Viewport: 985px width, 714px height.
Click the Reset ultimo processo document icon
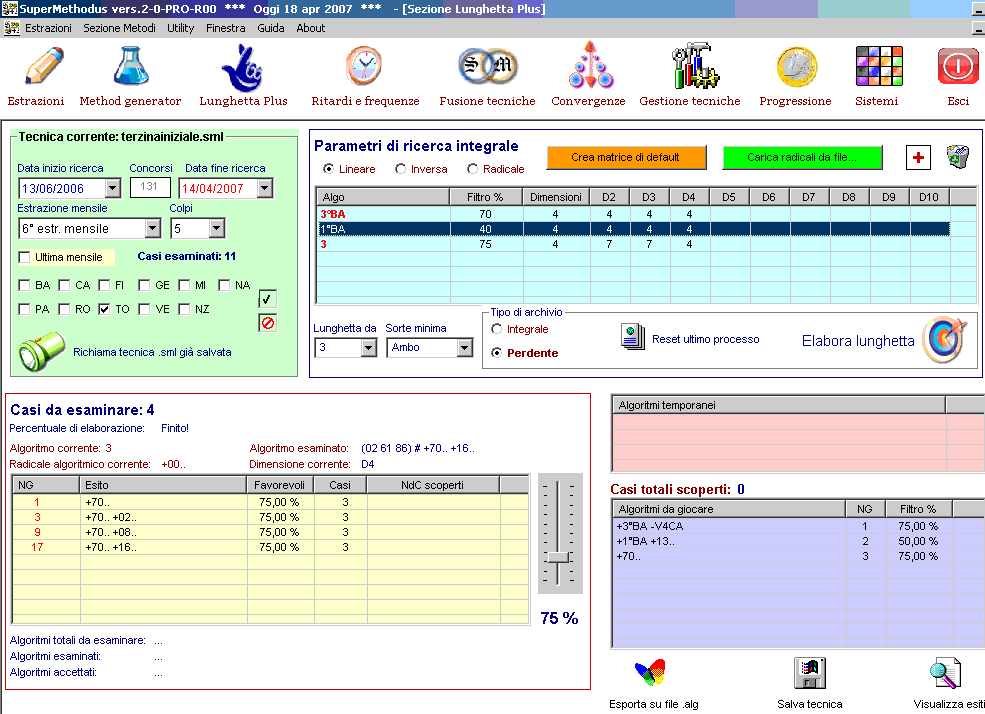tap(633, 337)
